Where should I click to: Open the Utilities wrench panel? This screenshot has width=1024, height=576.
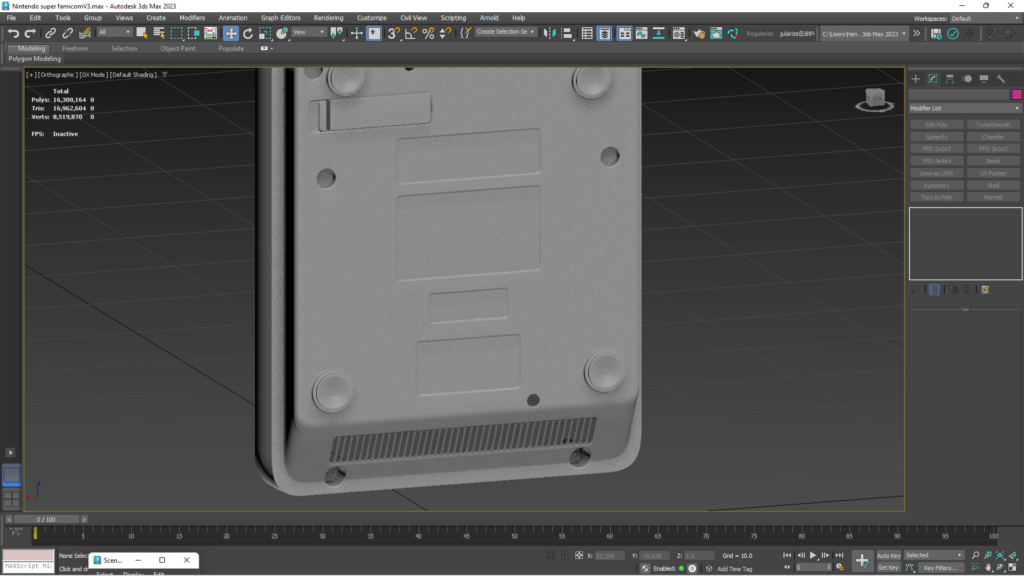pos(1001,79)
